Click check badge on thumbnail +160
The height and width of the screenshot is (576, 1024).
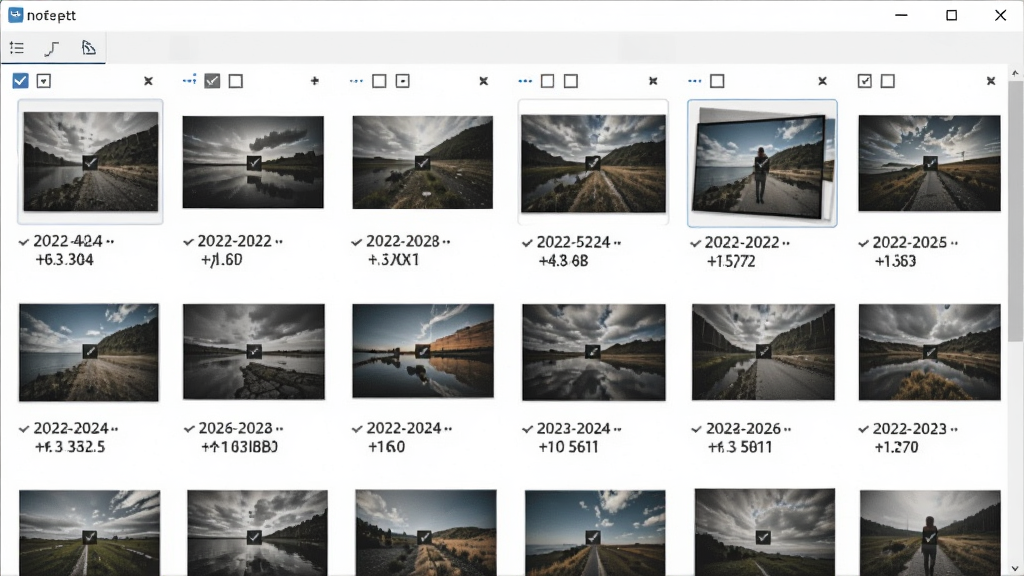point(423,351)
